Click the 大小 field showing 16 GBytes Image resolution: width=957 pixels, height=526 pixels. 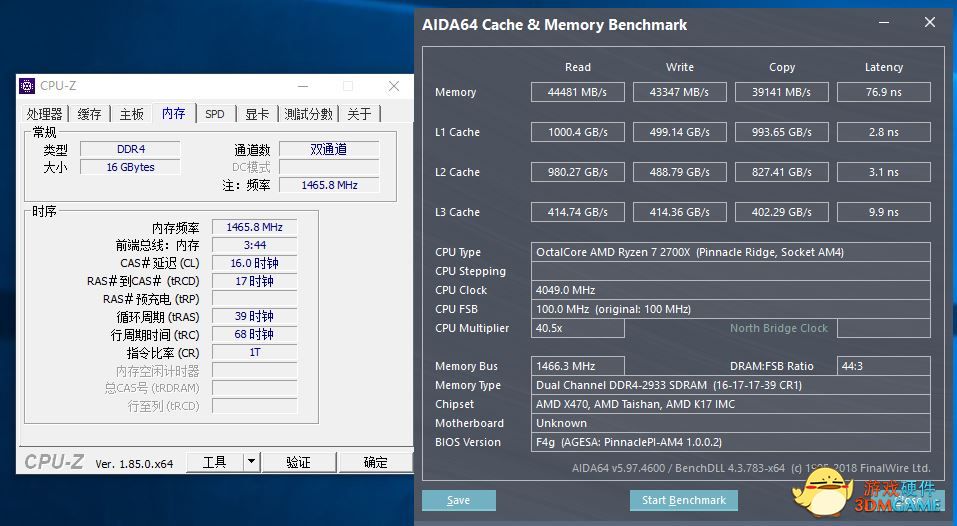(x=131, y=167)
